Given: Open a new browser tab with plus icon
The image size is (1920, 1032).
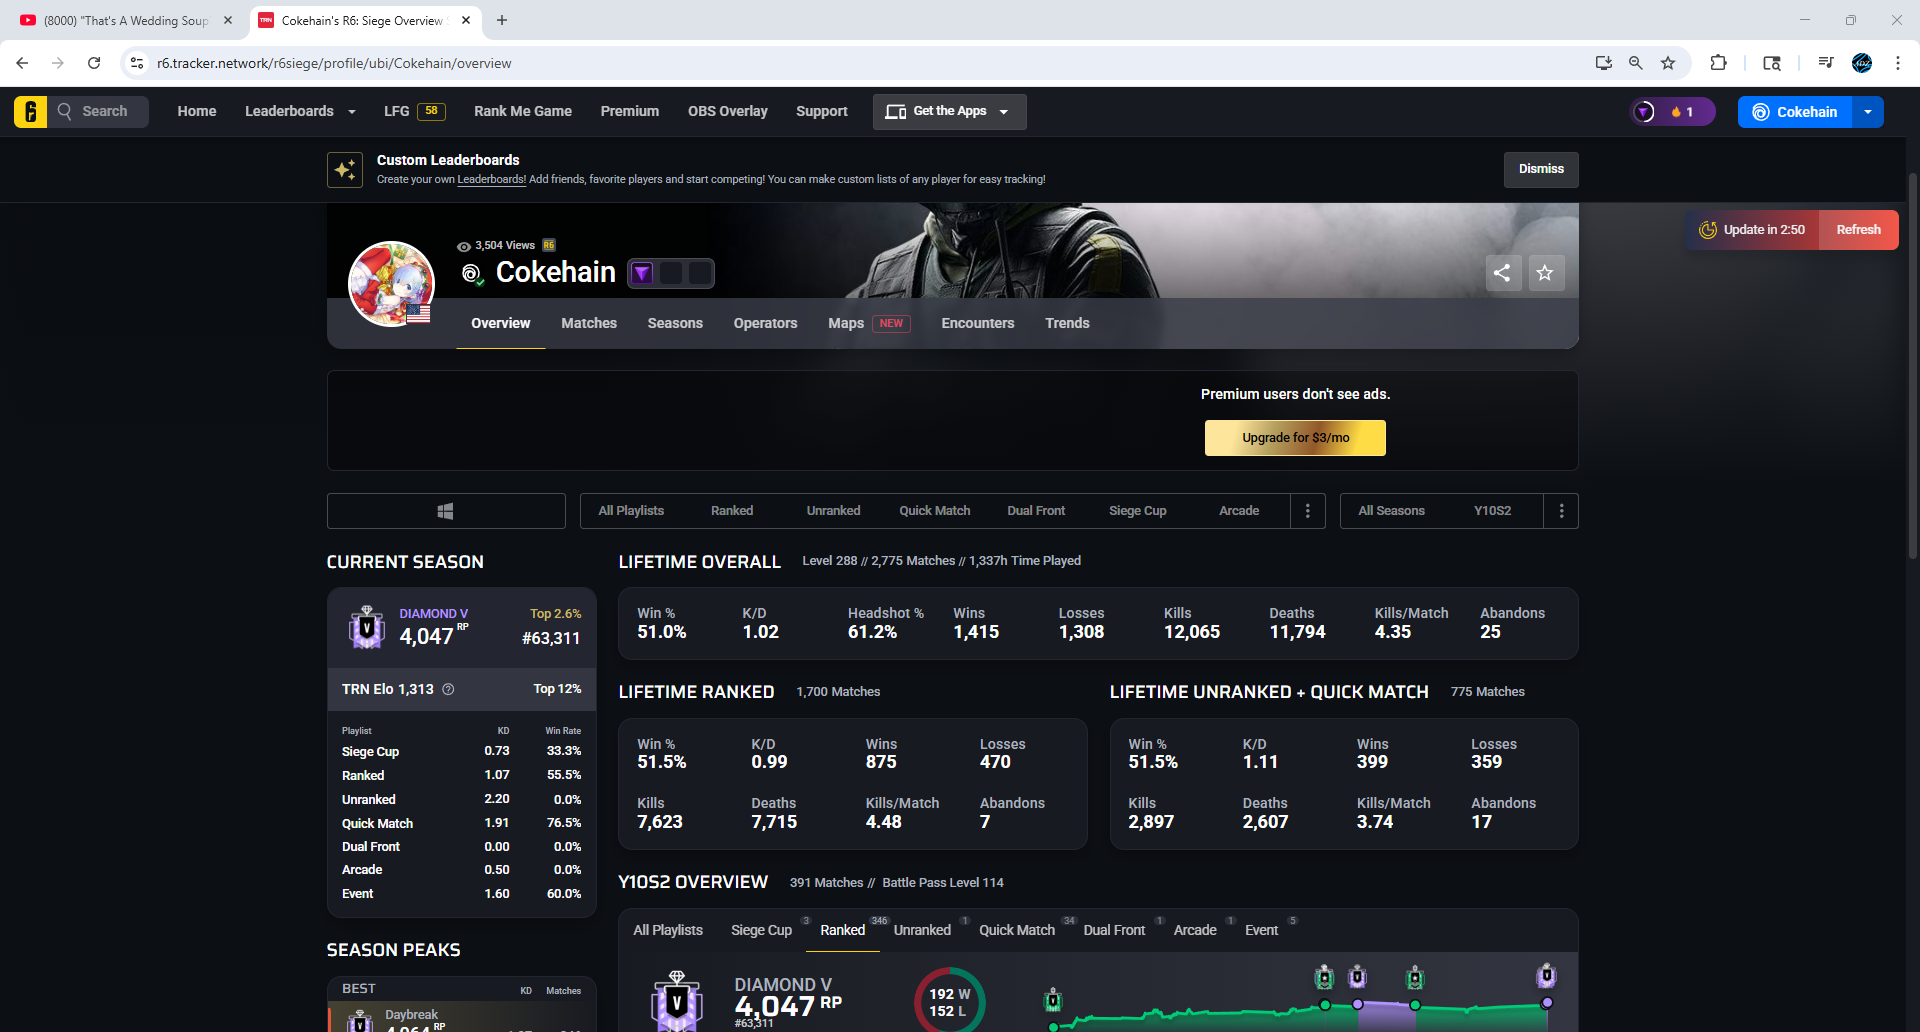Looking at the screenshot, I should [x=502, y=20].
